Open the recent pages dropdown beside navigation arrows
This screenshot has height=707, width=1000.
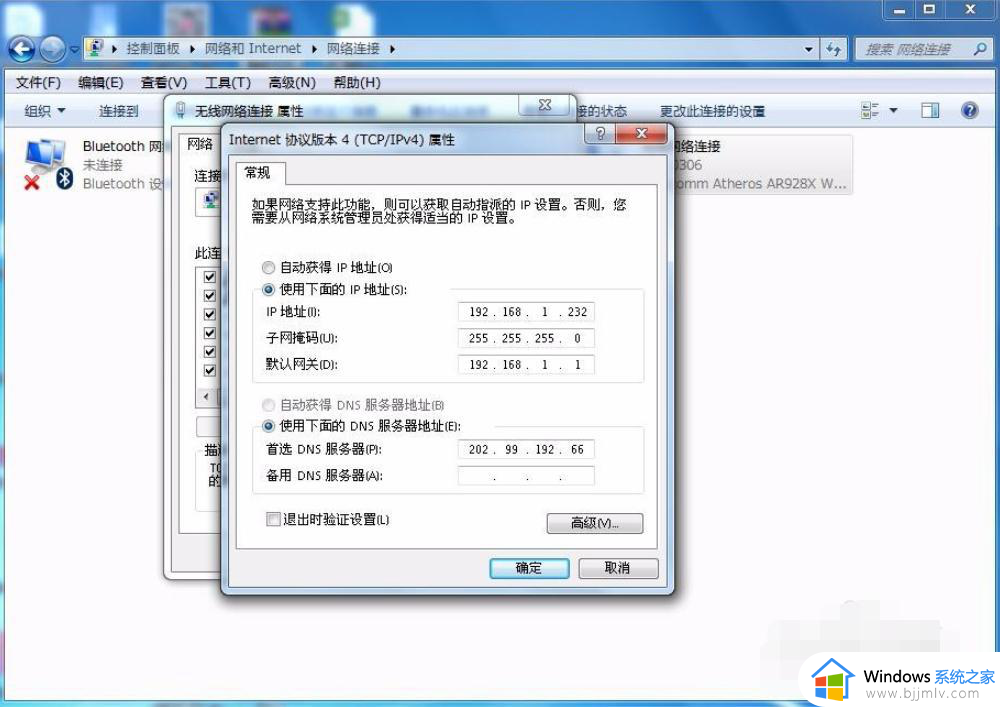74,50
